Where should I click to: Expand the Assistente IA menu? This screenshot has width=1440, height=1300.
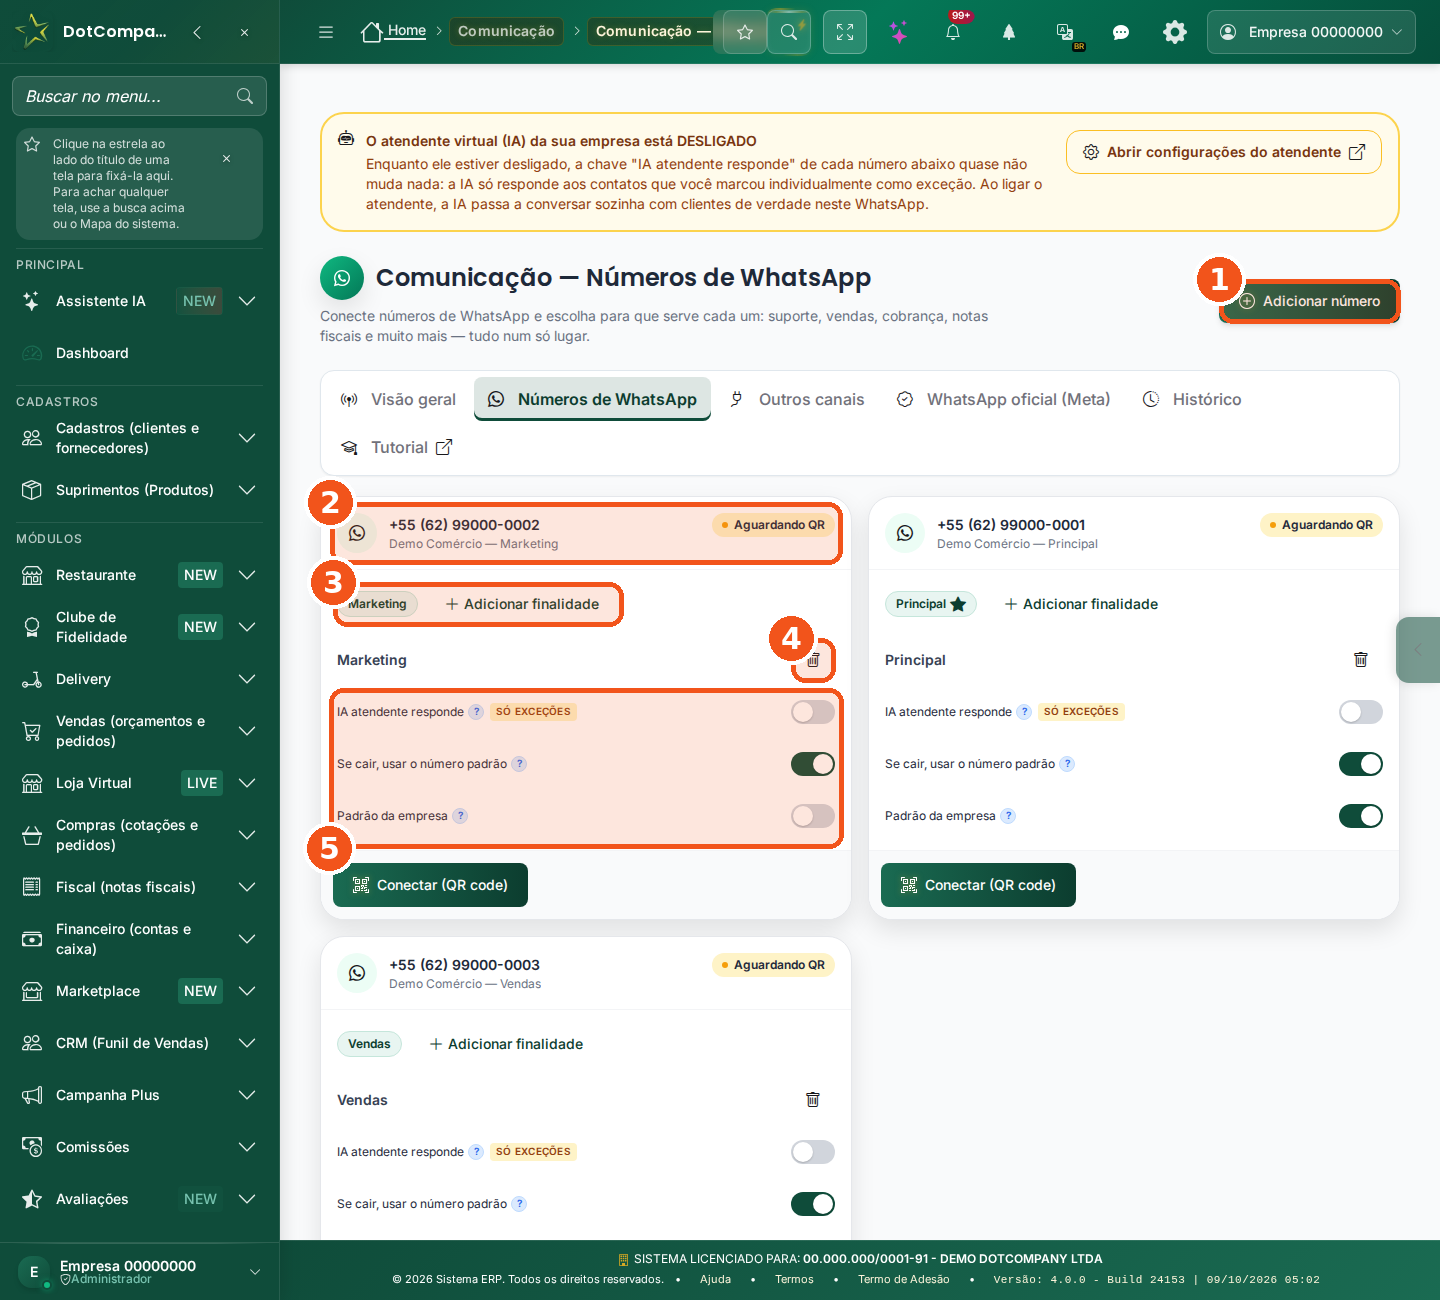tap(139, 301)
